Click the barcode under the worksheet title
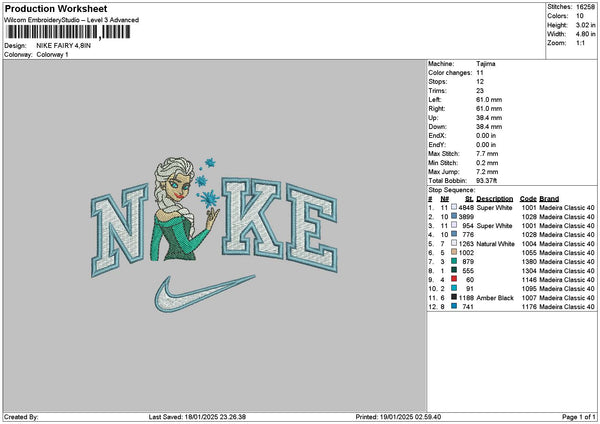The image size is (600, 424). pos(68,32)
